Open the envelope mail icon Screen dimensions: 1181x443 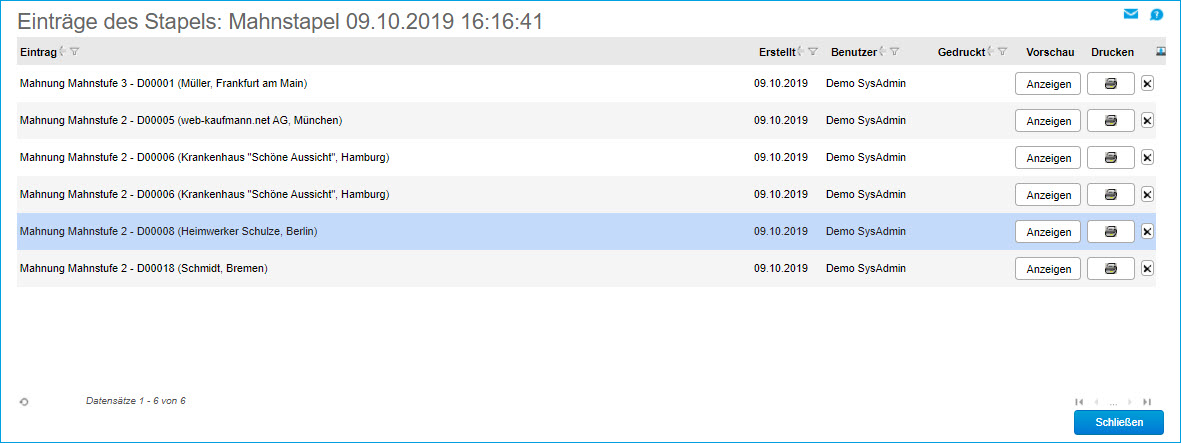click(1131, 14)
